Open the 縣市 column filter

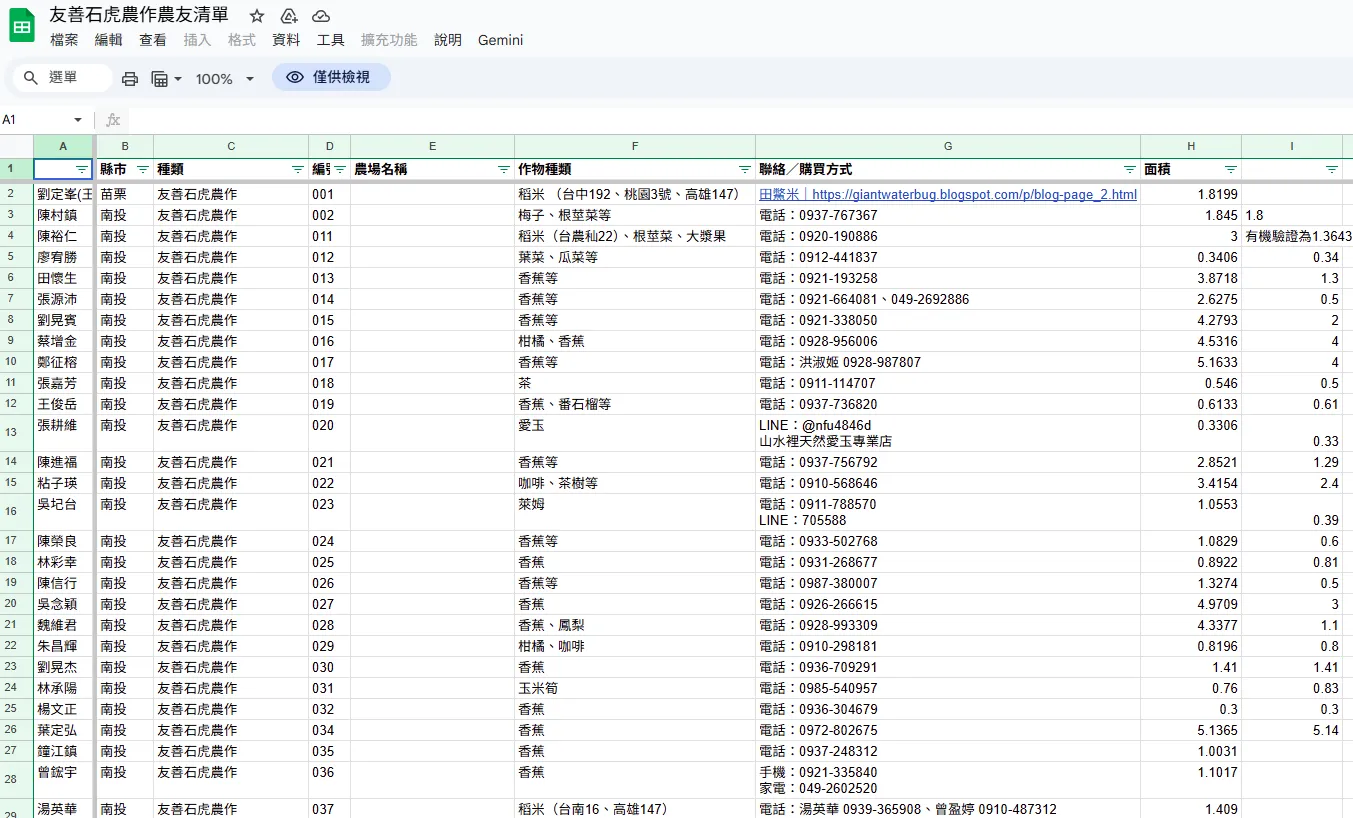click(x=142, y=169)
